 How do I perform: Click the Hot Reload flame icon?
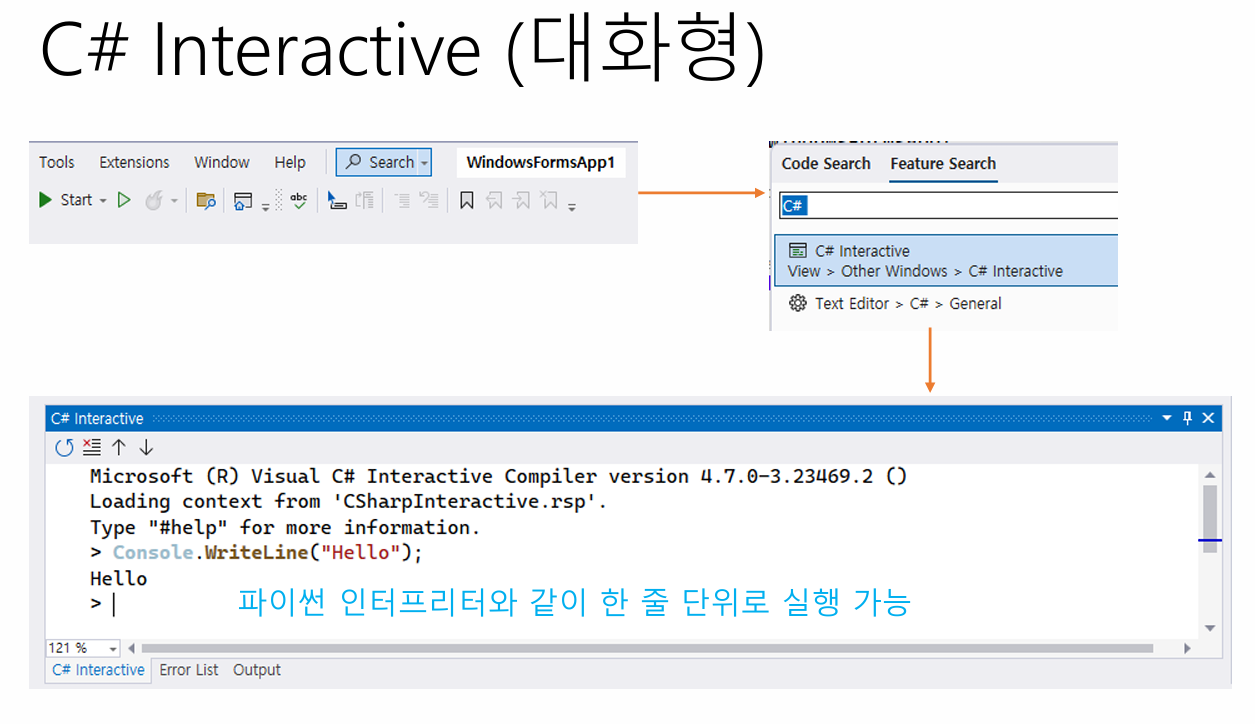(x=154, y=200)
